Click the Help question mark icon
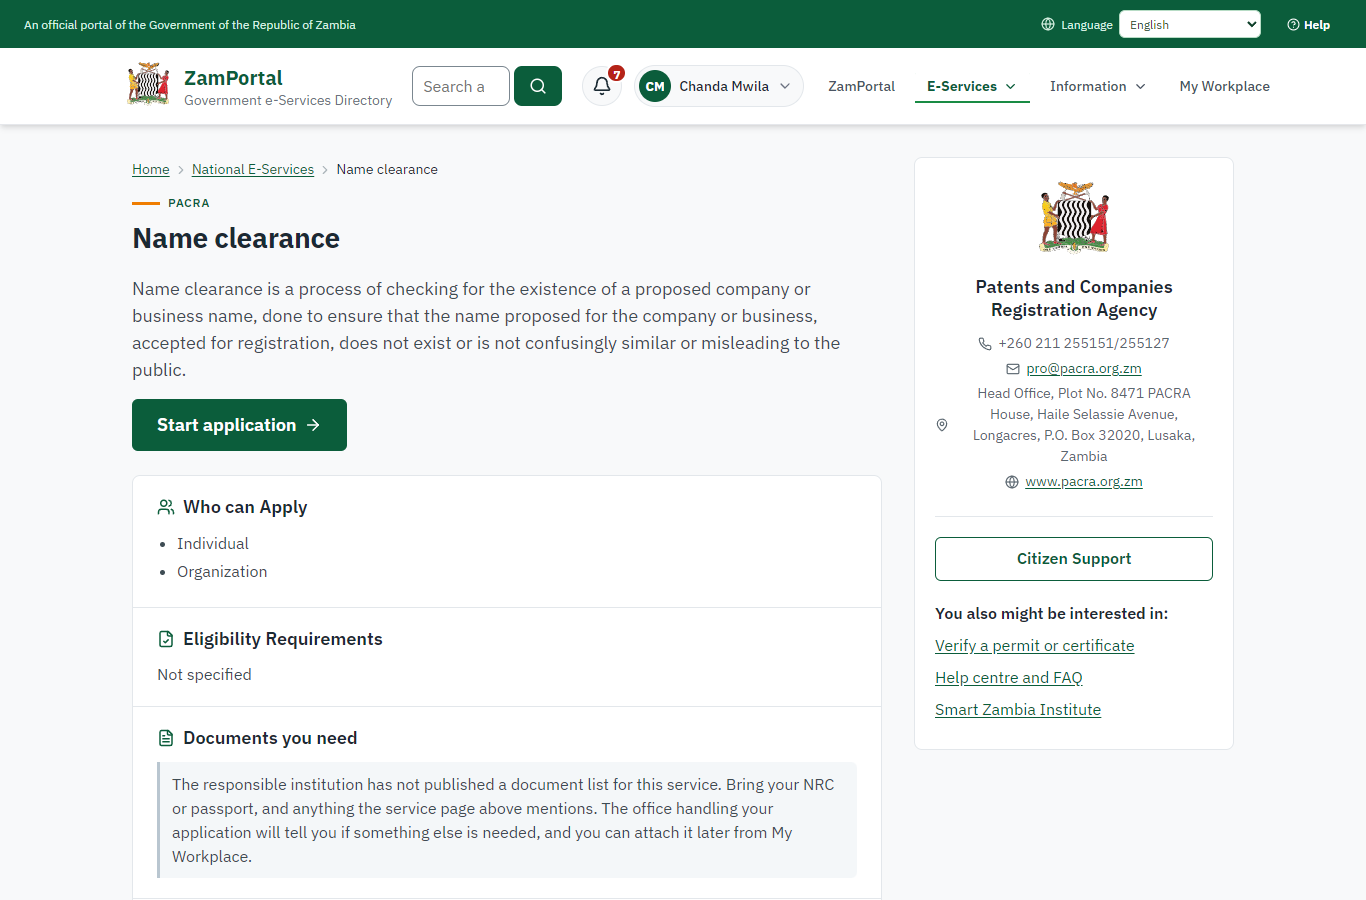The width and height of the screenshot is (1366, 900). (1293, 25)
